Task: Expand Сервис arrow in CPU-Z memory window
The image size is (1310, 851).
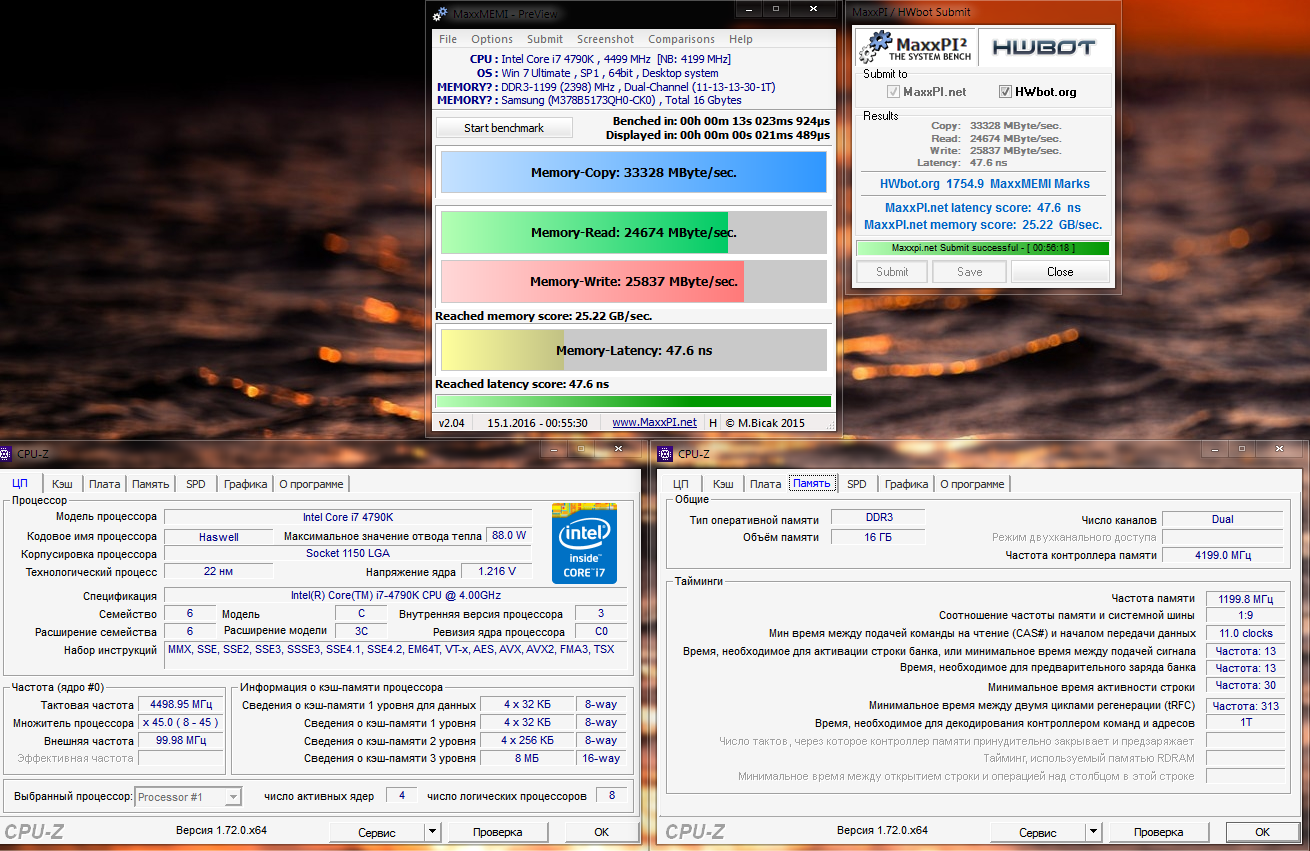Action: [1094, 832]
